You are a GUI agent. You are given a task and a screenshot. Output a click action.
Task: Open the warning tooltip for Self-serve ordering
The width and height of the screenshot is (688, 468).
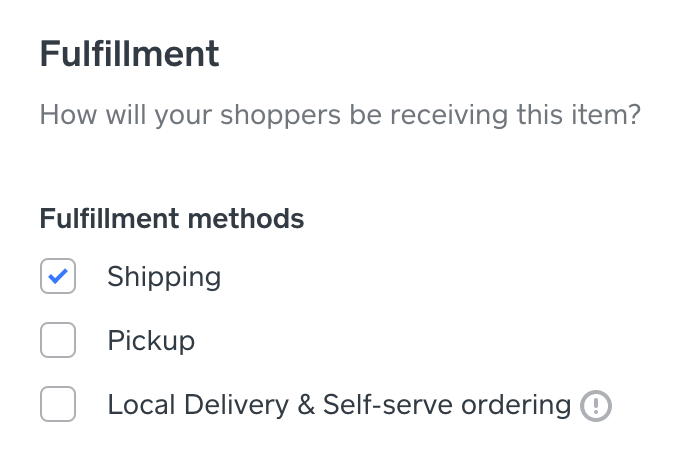point(596,405)
